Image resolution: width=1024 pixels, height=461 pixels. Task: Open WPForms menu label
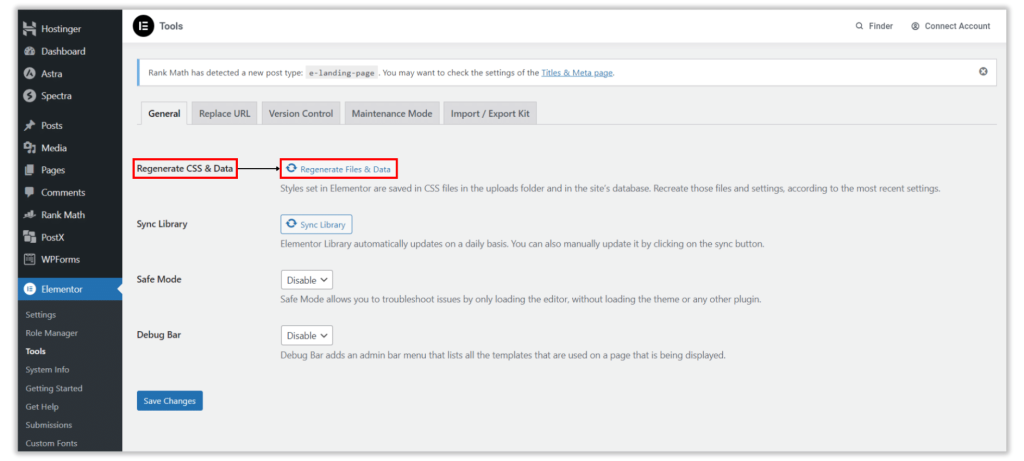pos(60,259)
